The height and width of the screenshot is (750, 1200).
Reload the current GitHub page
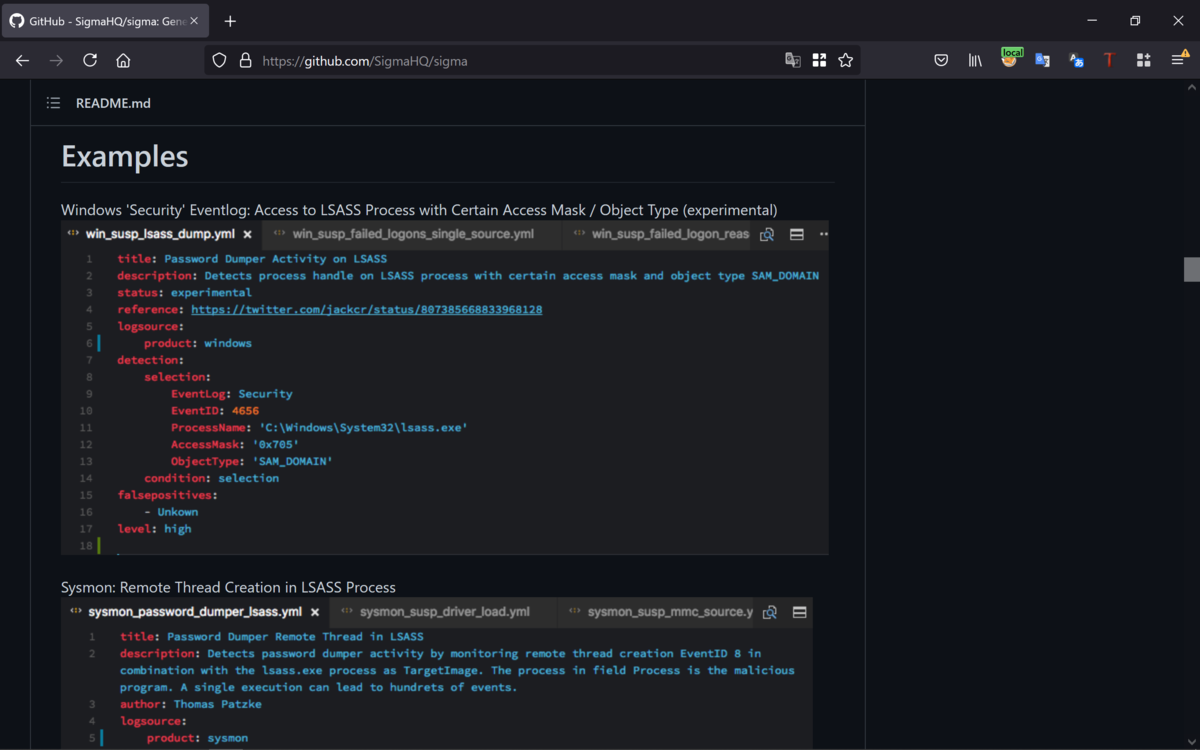(x=90, y=60)
